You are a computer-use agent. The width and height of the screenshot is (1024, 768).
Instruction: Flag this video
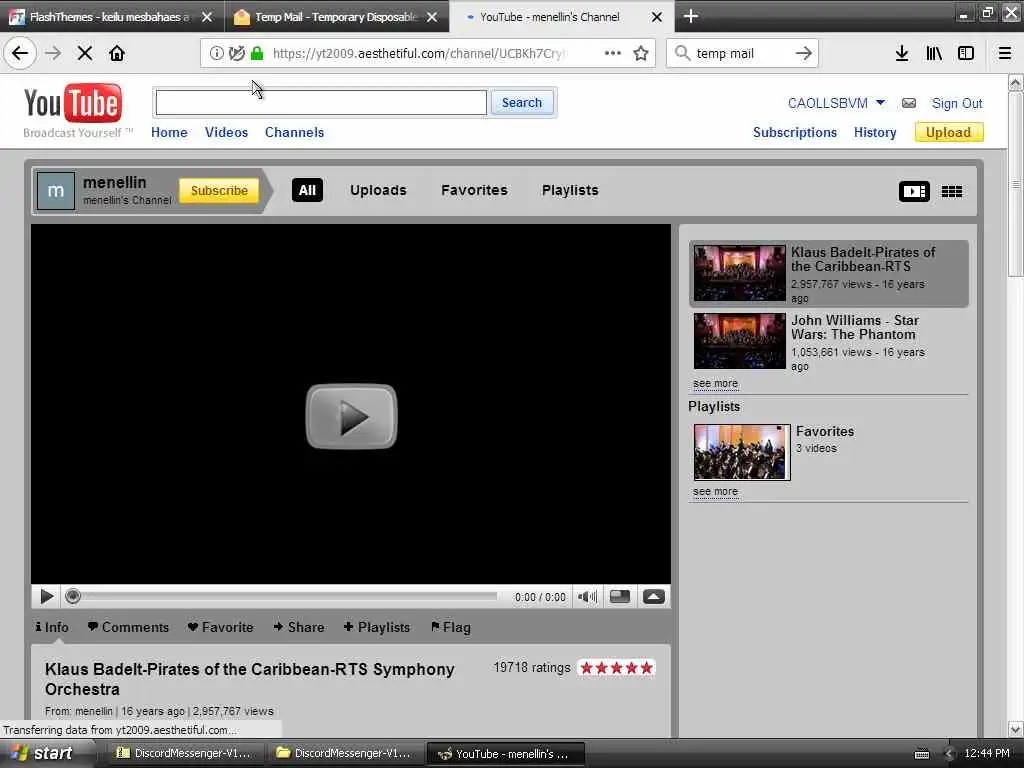click(x=451, y=627)
